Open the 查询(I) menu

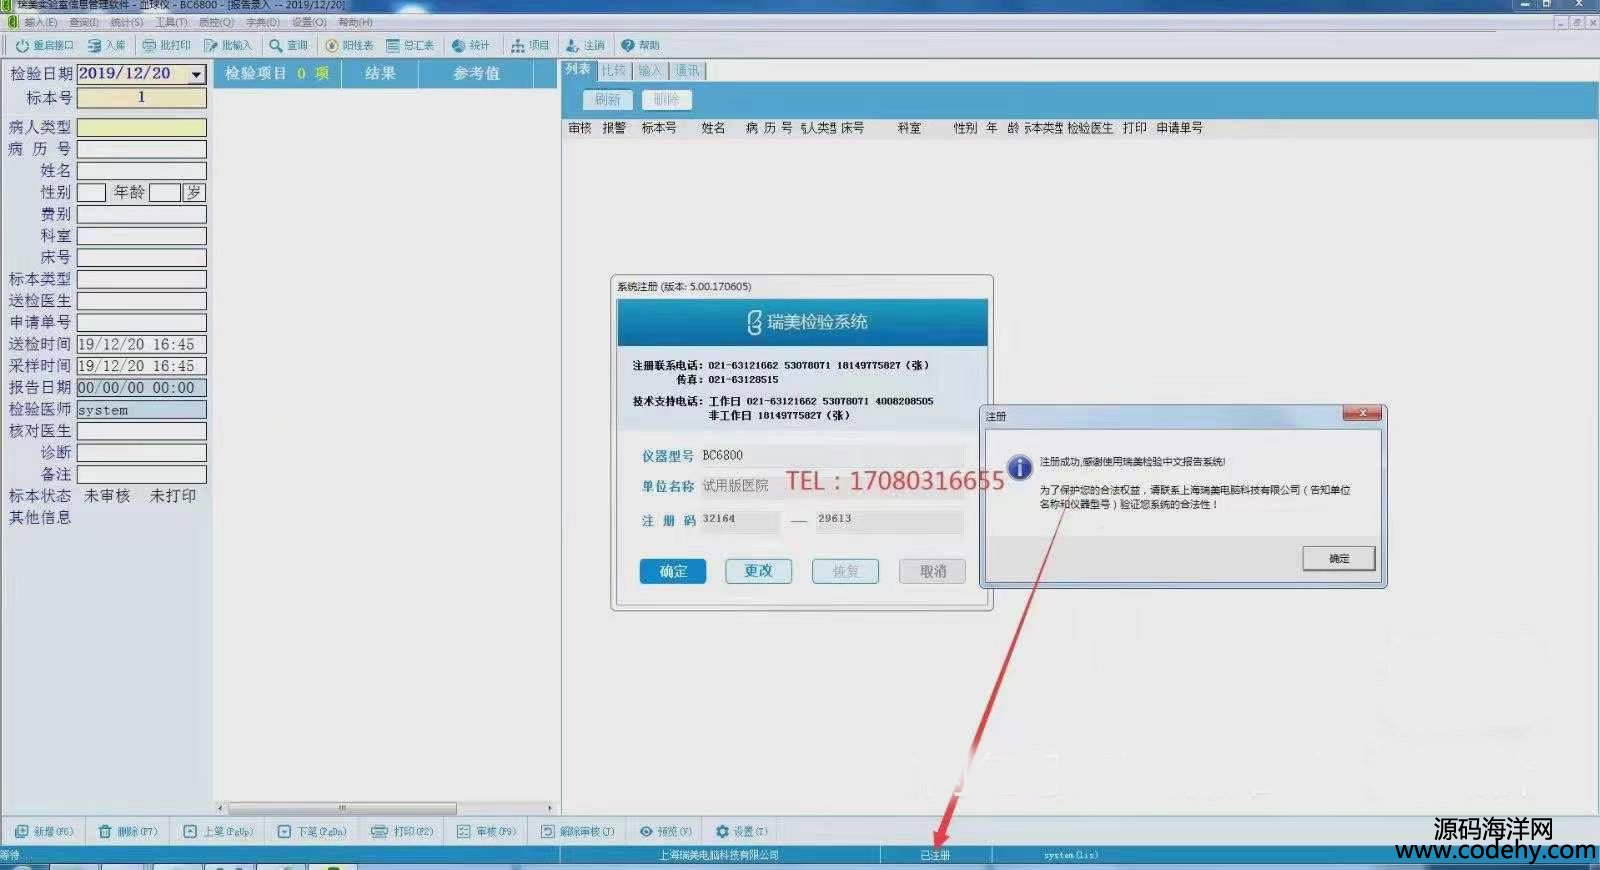84,22
